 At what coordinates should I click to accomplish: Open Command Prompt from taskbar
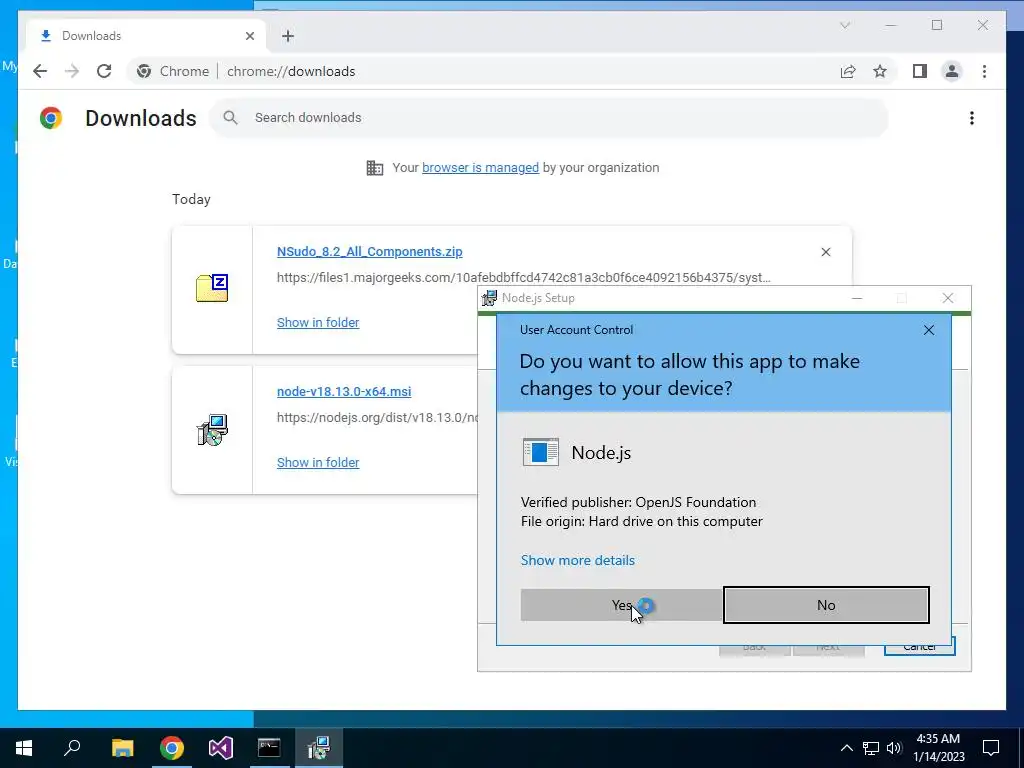point(269,748)
